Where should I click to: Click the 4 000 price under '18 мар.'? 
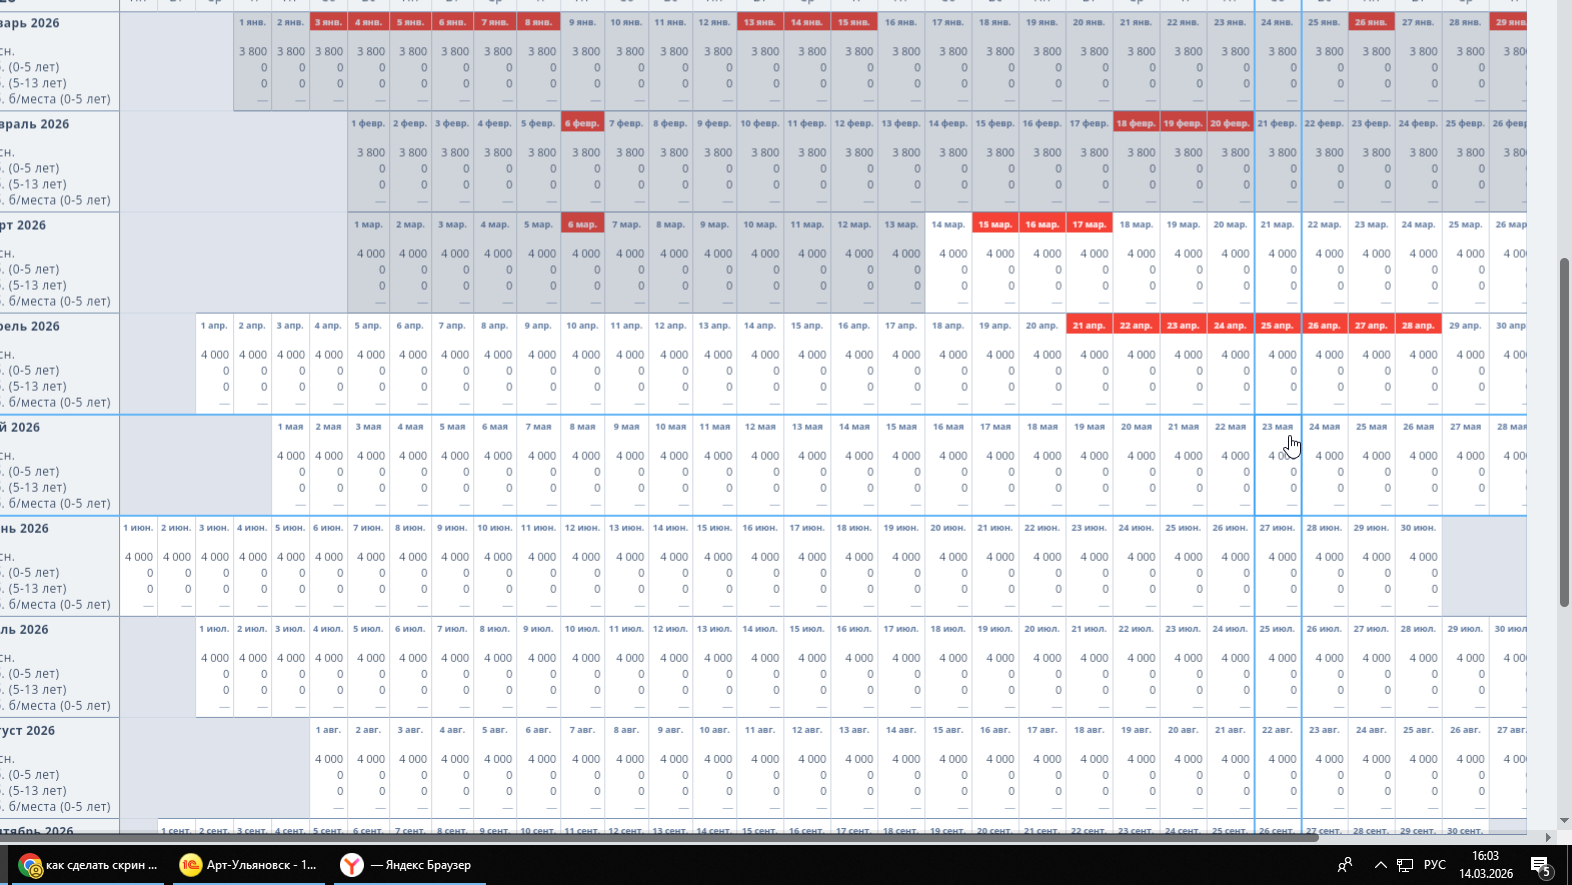pos(1141,253)
